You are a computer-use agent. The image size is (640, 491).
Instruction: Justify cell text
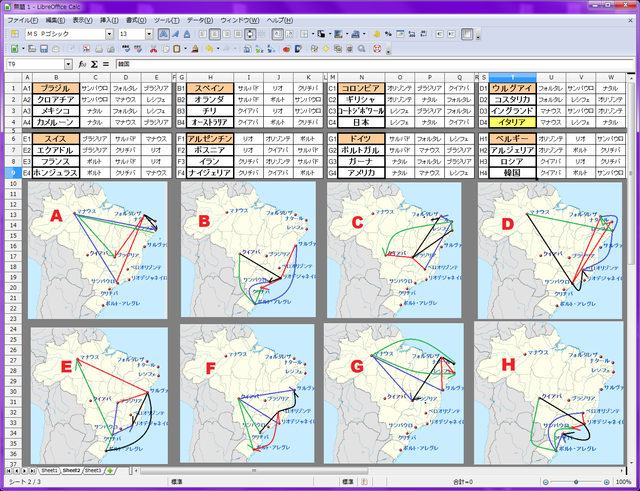(238, 34)
